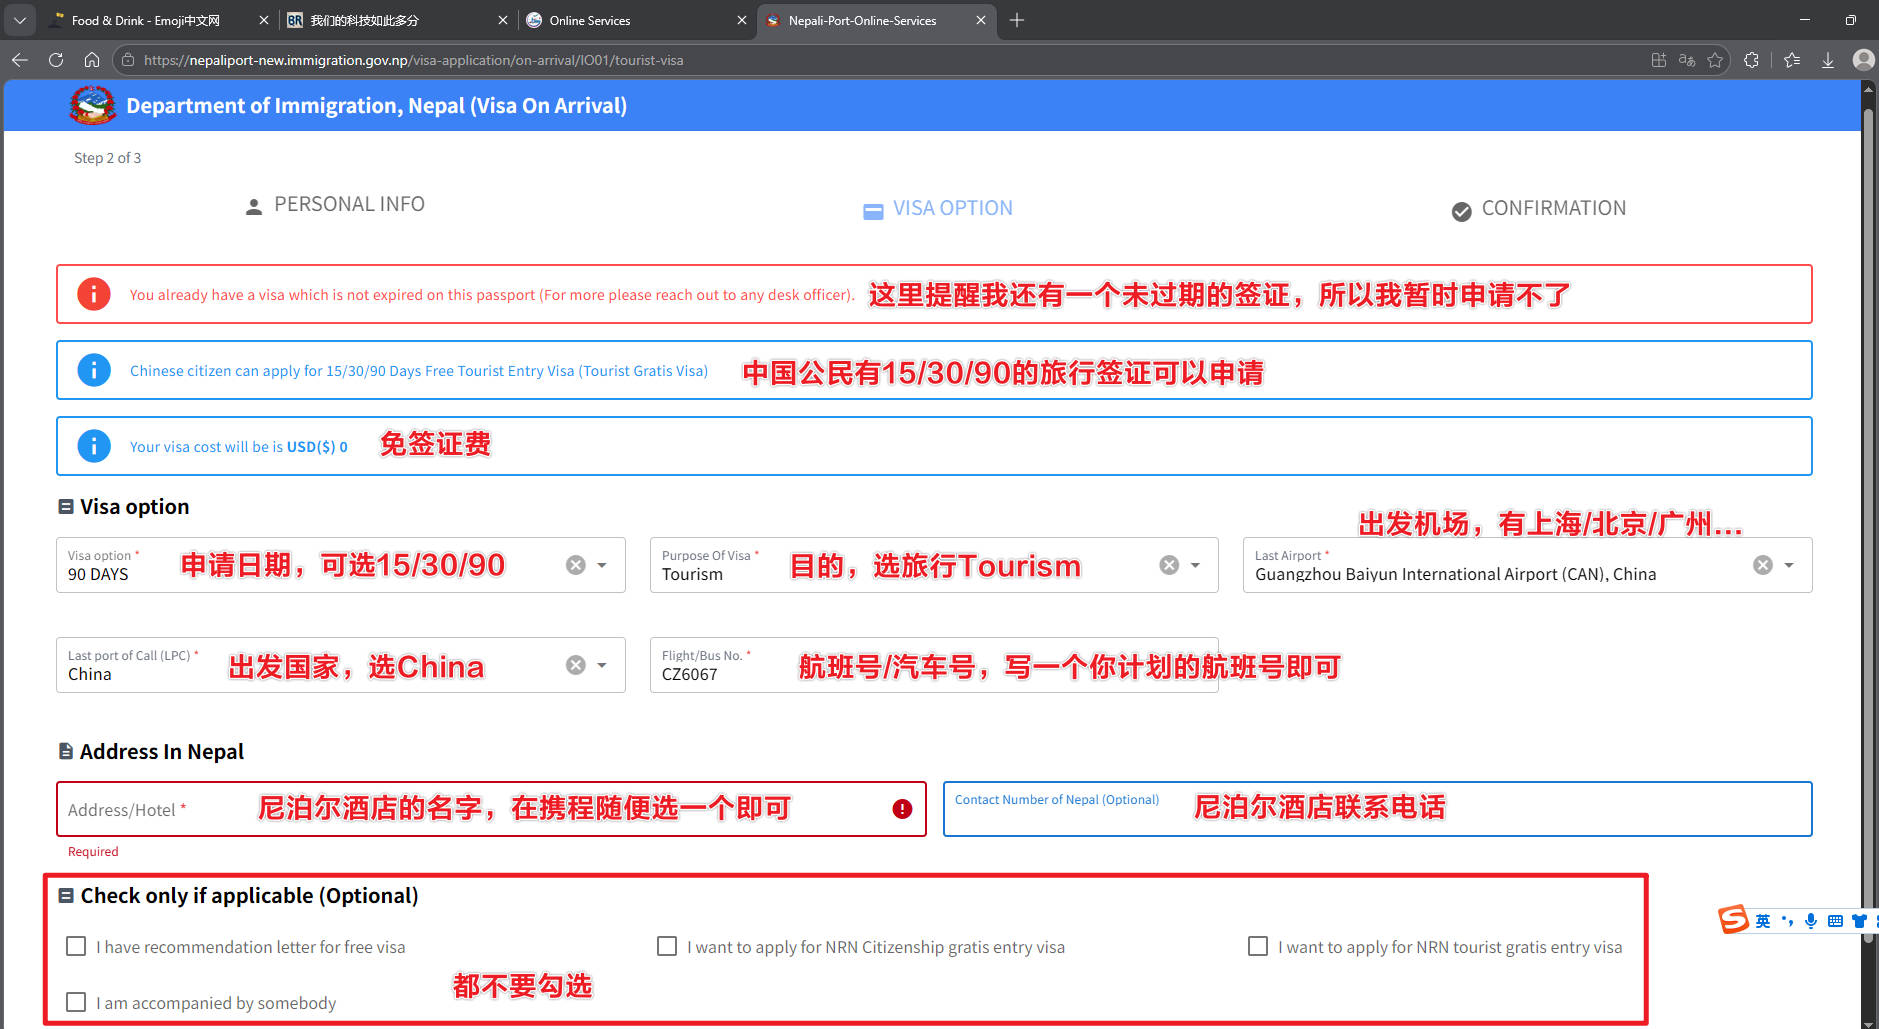Expand the Visa option dropdown
1879x1029 pixels.
click(601, 565)
